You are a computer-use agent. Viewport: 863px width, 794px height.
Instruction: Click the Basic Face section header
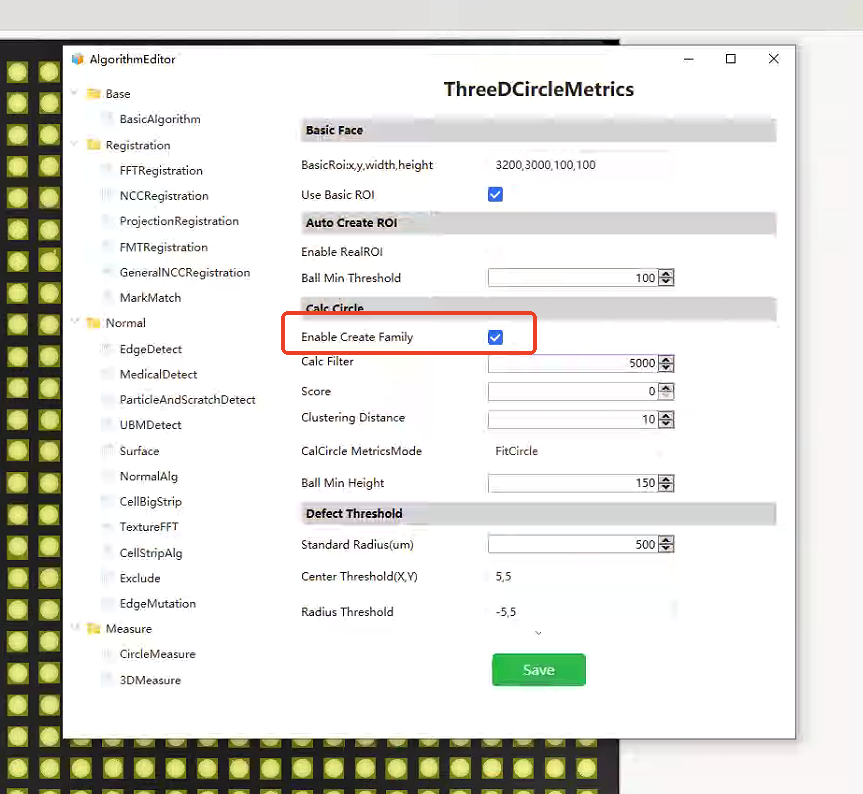tap(539, 130)
